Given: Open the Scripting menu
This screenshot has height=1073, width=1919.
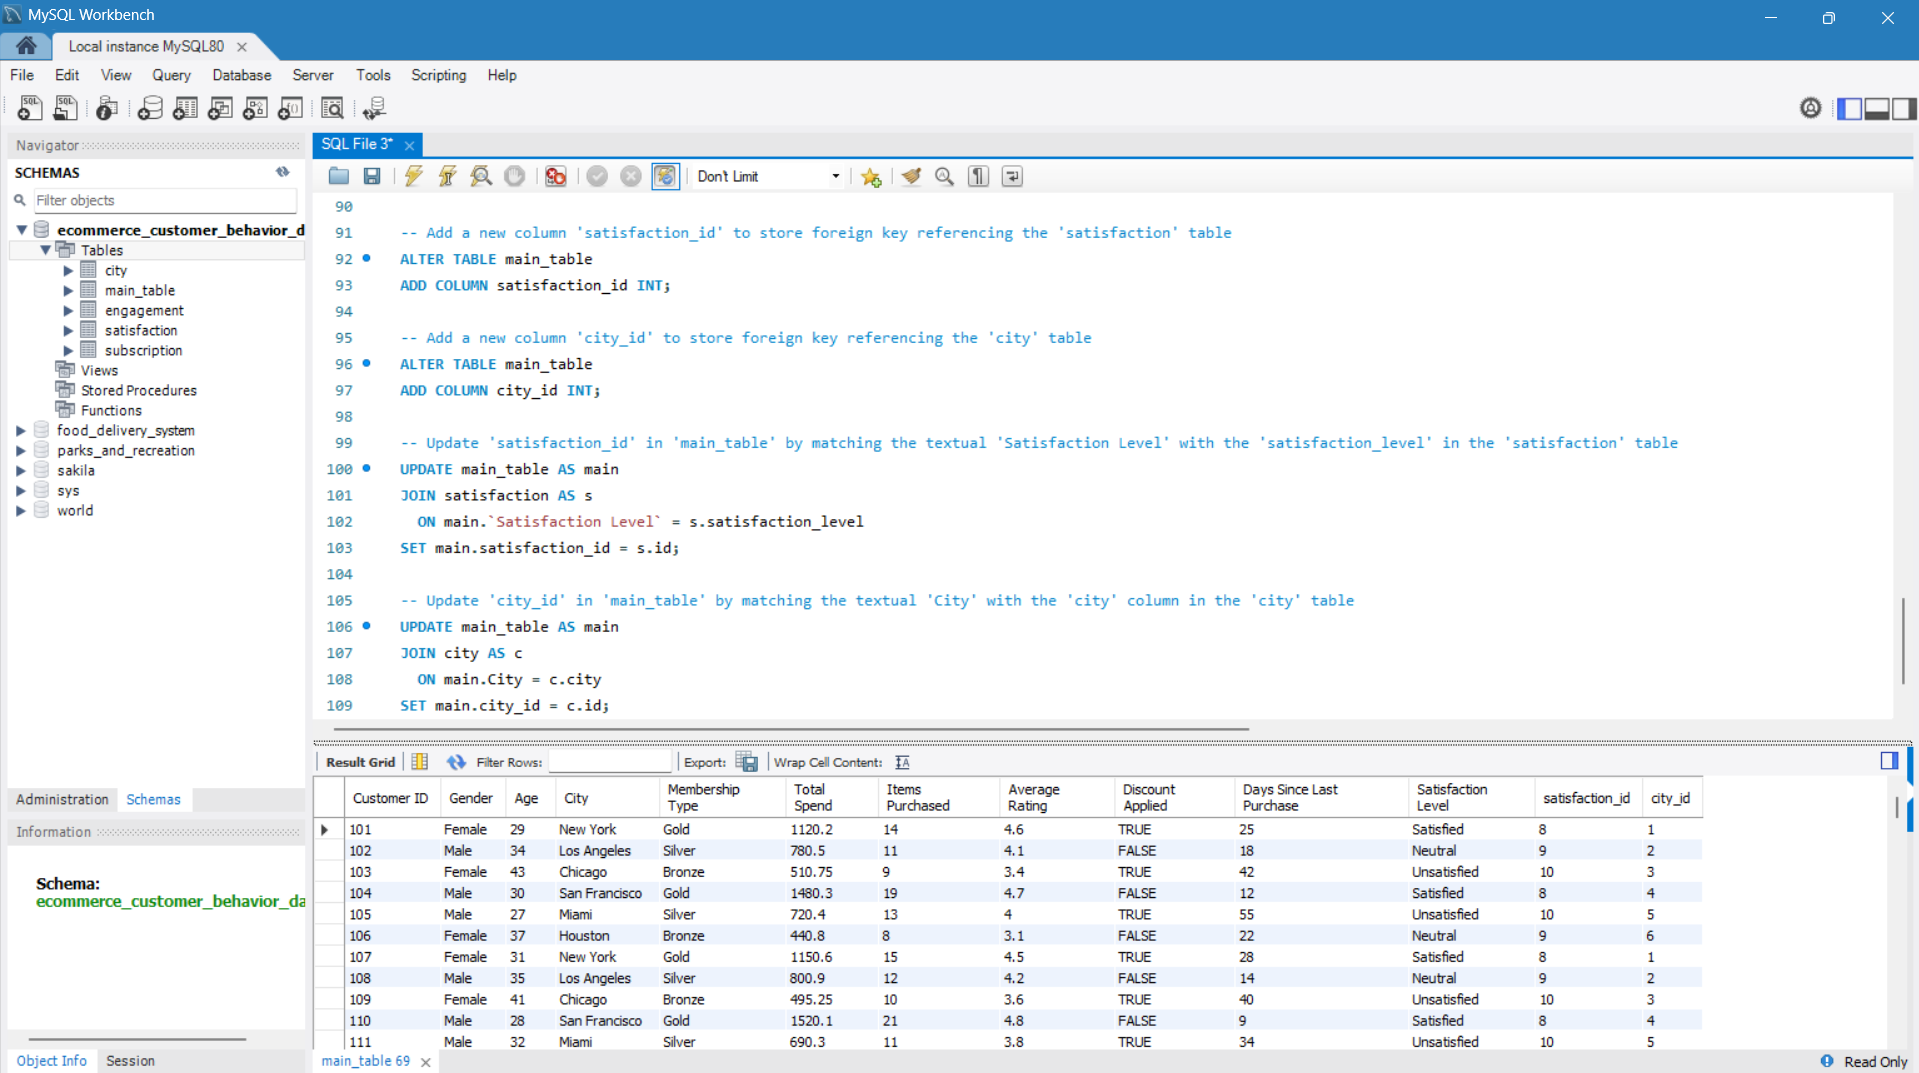Looking at the screenshot, I should tap(438, 75).
